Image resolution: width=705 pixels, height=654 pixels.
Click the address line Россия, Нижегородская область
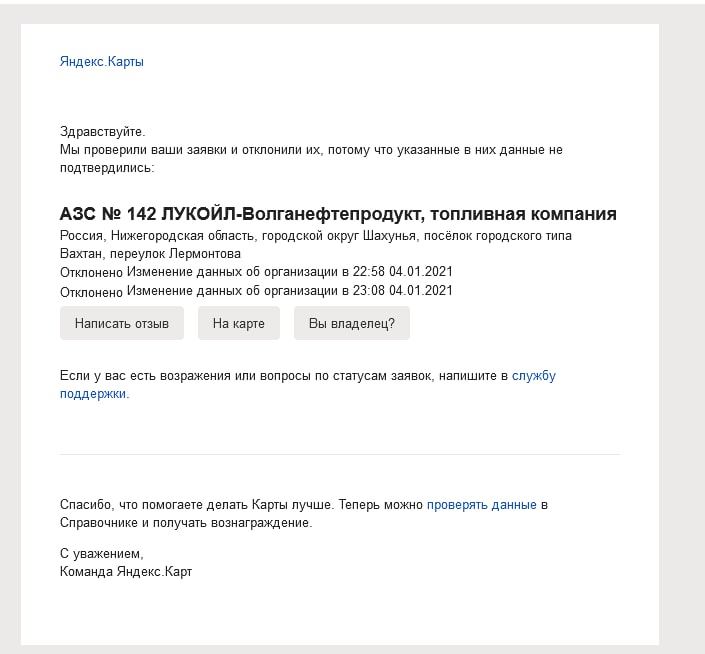156,236
